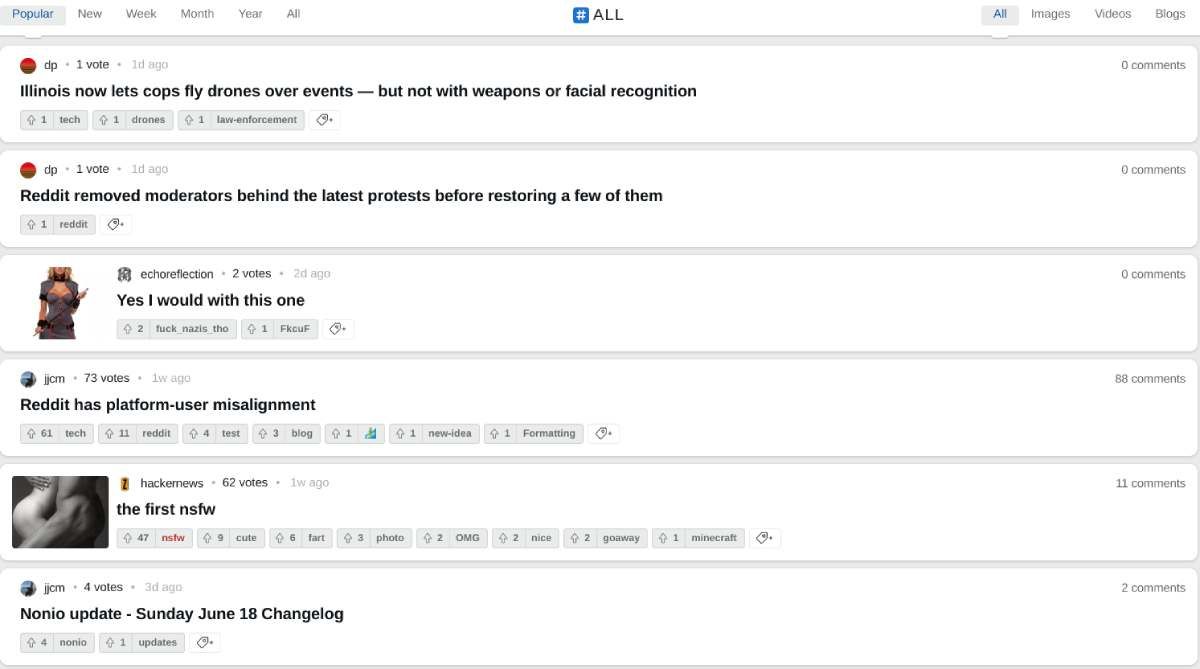The image size is (1200, 669).
Task: Sort posts by Month
Action: point(197,14)
